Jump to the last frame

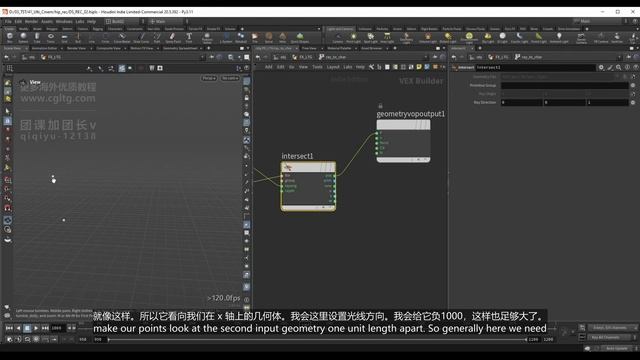pyautogui.click(x=45, y=328)
